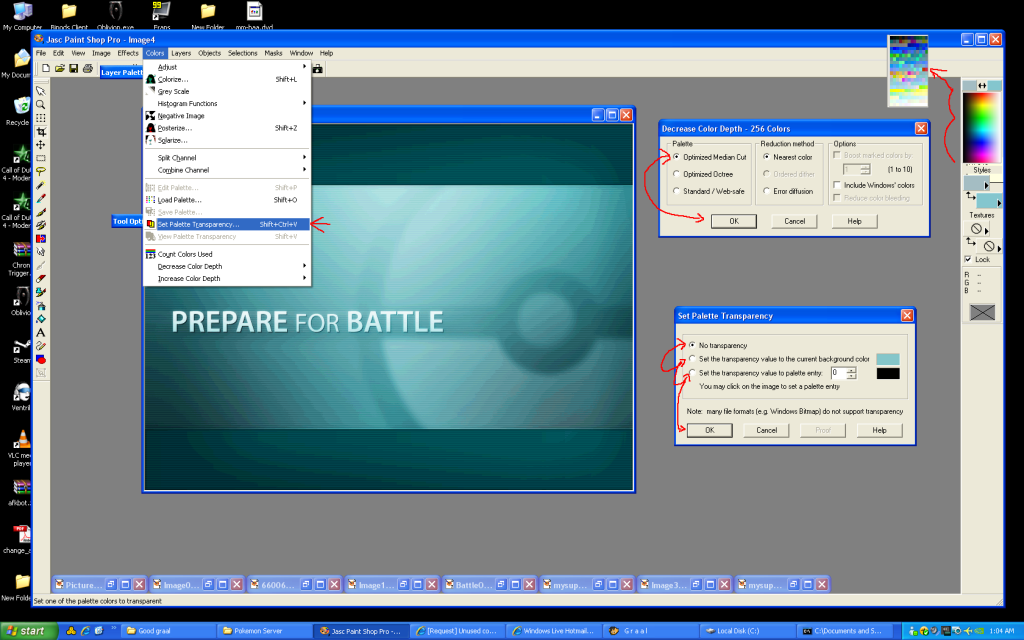Image resolution: width=1024 pixels, height=640 pixels.
Task: Click the black palette entry color swatch
Action: (888, 374)
